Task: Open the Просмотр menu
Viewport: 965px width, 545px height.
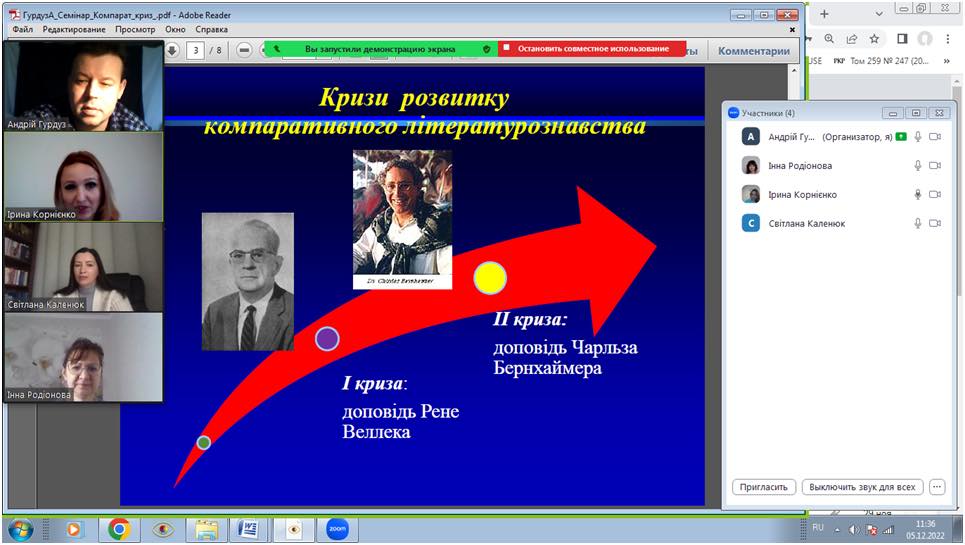Action: pos(134,30)
